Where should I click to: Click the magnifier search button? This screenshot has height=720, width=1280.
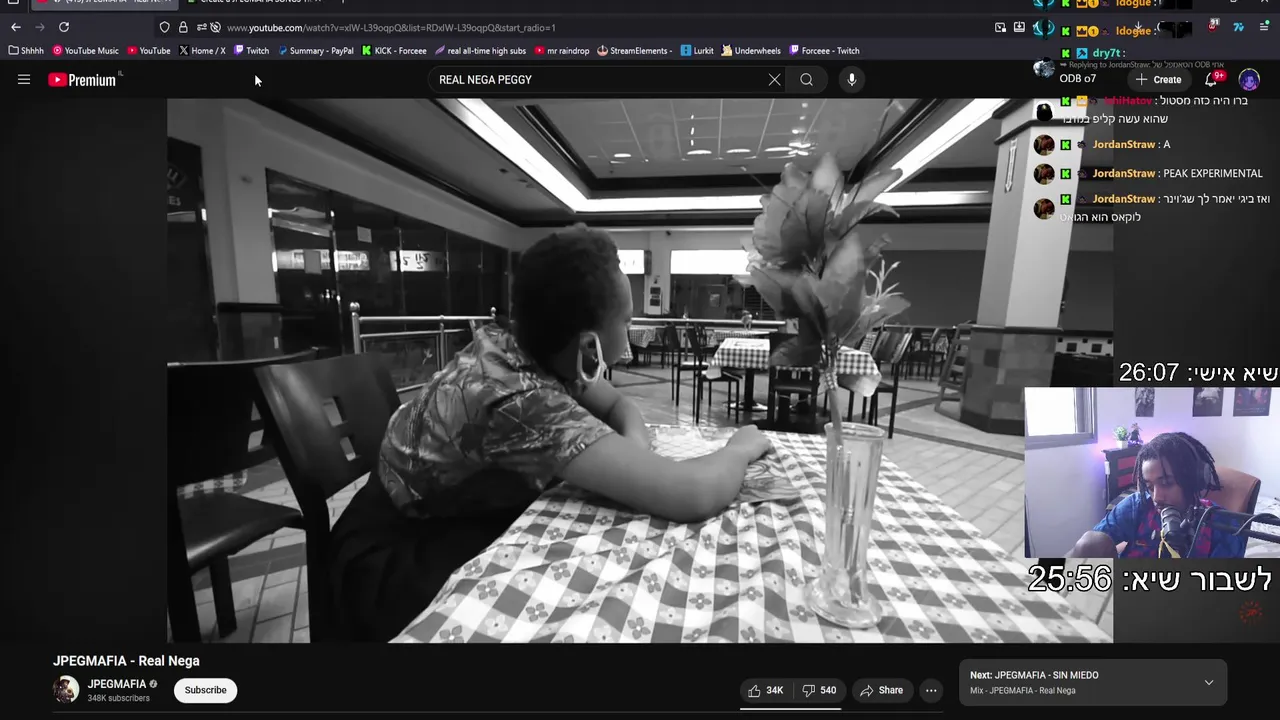(x=806, y=80)
